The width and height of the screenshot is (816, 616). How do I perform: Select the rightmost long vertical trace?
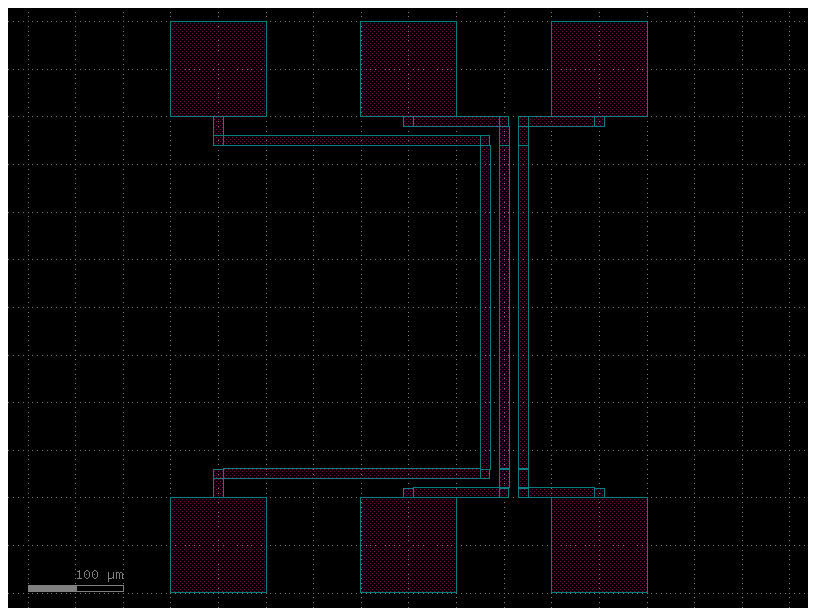[x=523, y=300]
